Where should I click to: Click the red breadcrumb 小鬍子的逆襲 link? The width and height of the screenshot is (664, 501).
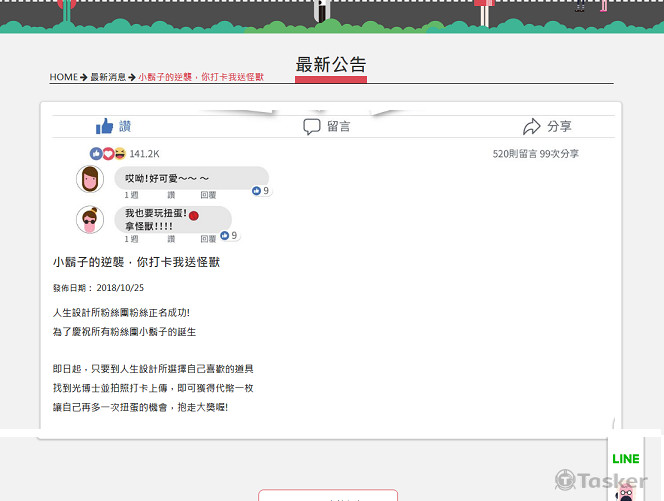[201, 77]
